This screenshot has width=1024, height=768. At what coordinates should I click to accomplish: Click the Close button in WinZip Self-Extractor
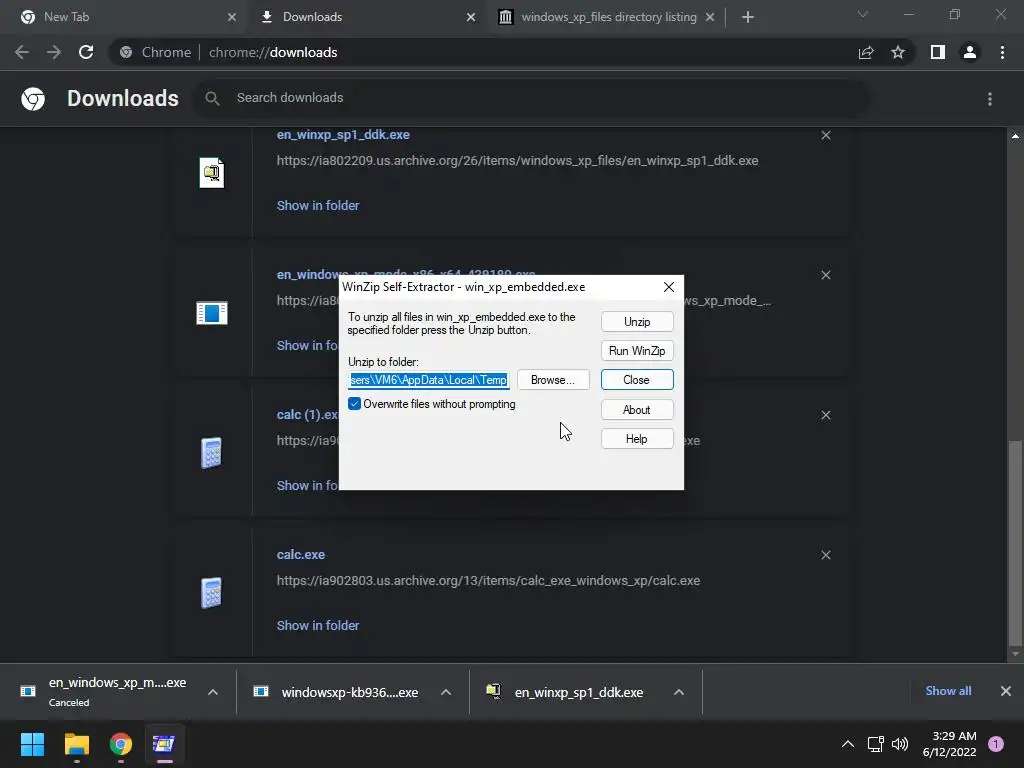[x=637, y=379]
